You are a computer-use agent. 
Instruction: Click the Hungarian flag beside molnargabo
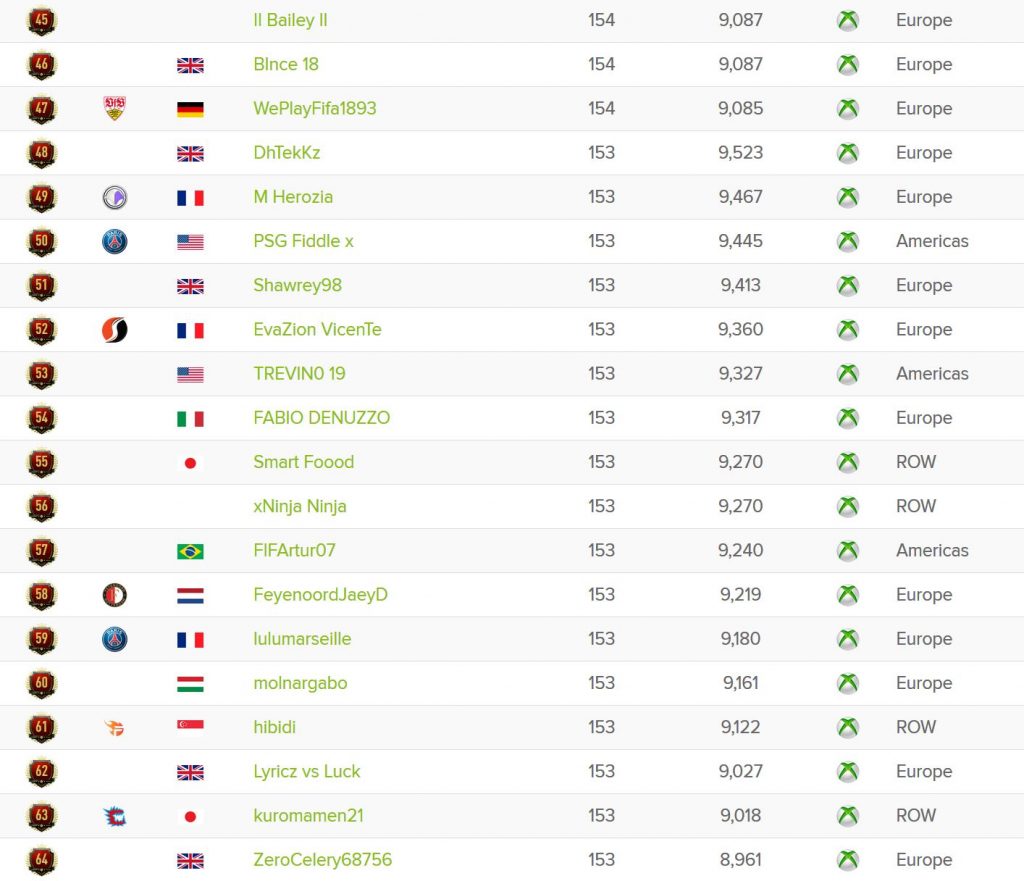pyautogui.click(x=190, y=684)
